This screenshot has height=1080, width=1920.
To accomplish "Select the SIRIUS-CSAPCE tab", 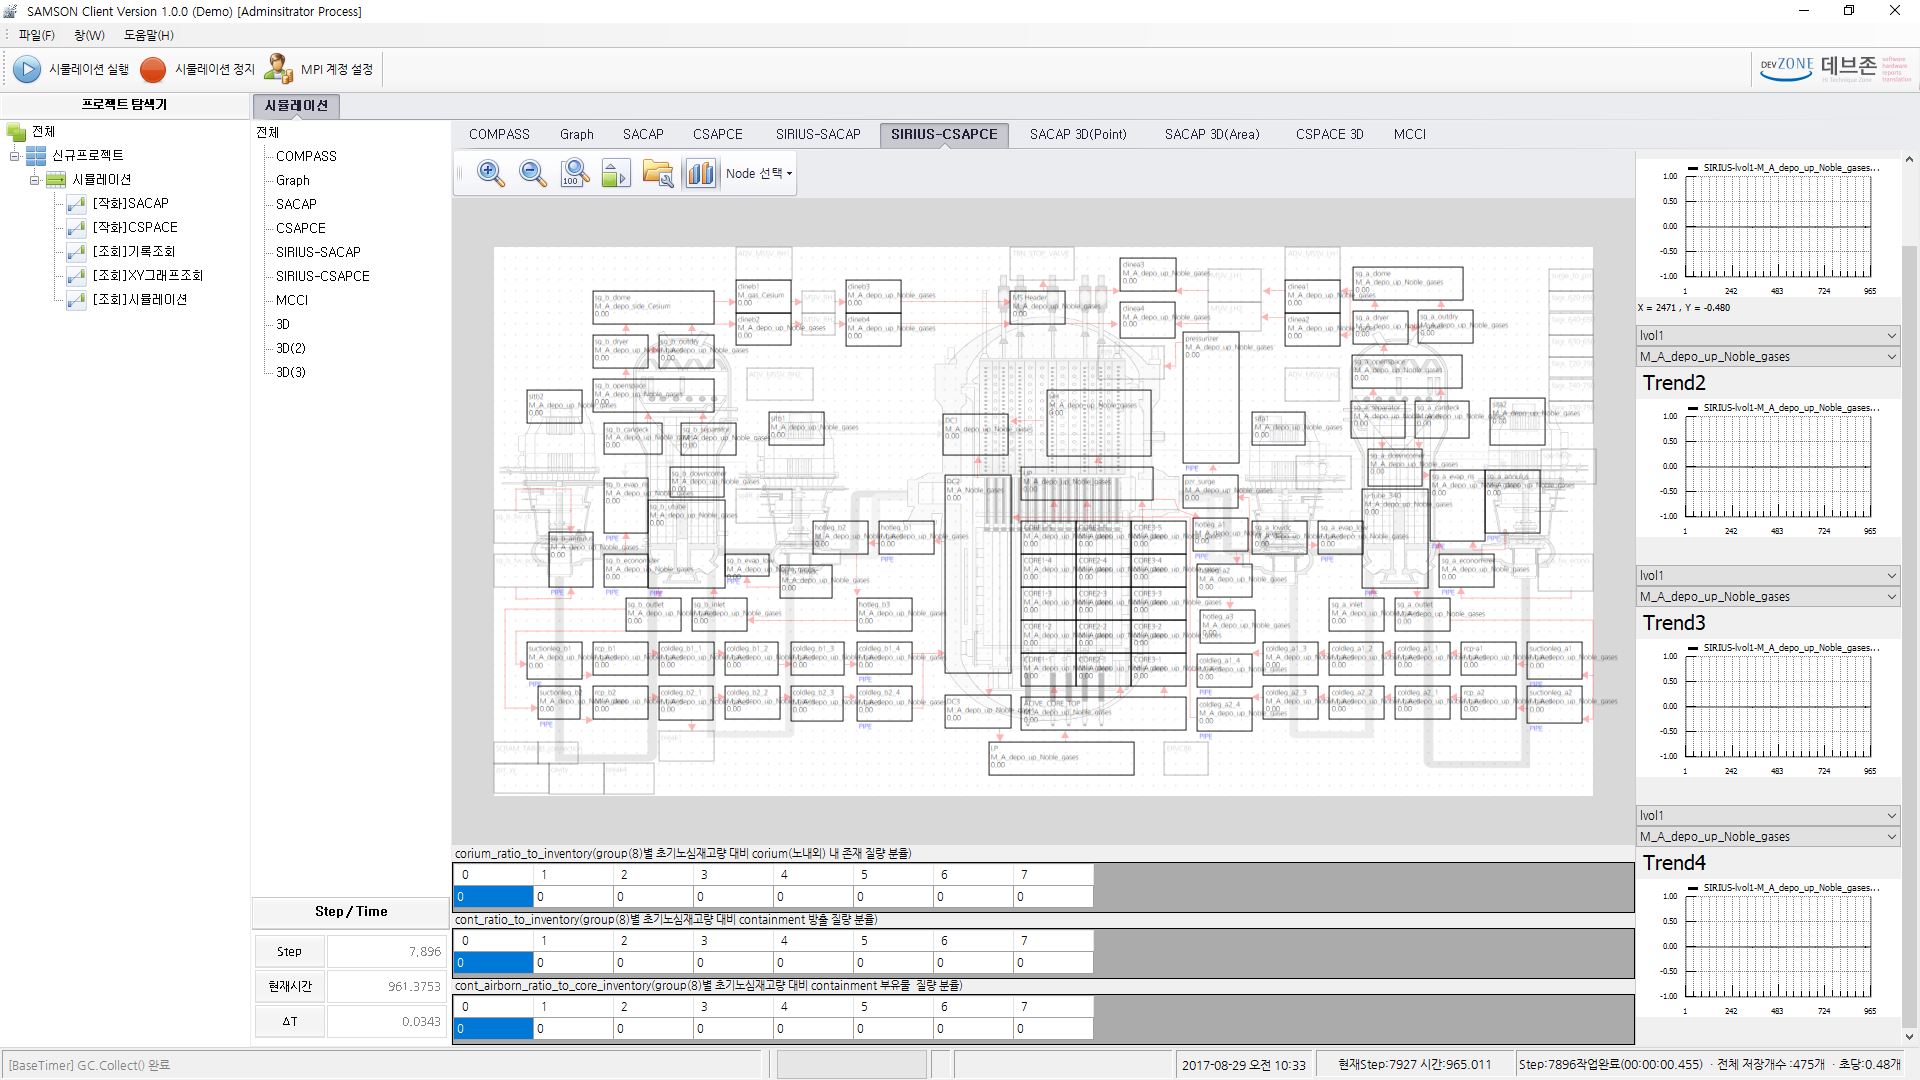I will coord(943,133).
